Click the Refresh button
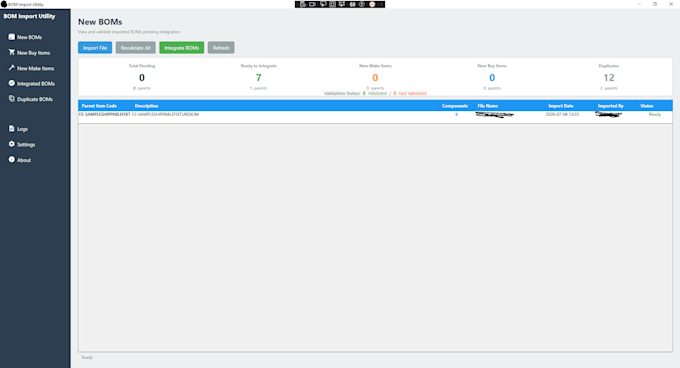680x368 pixels. coord(221,48)
